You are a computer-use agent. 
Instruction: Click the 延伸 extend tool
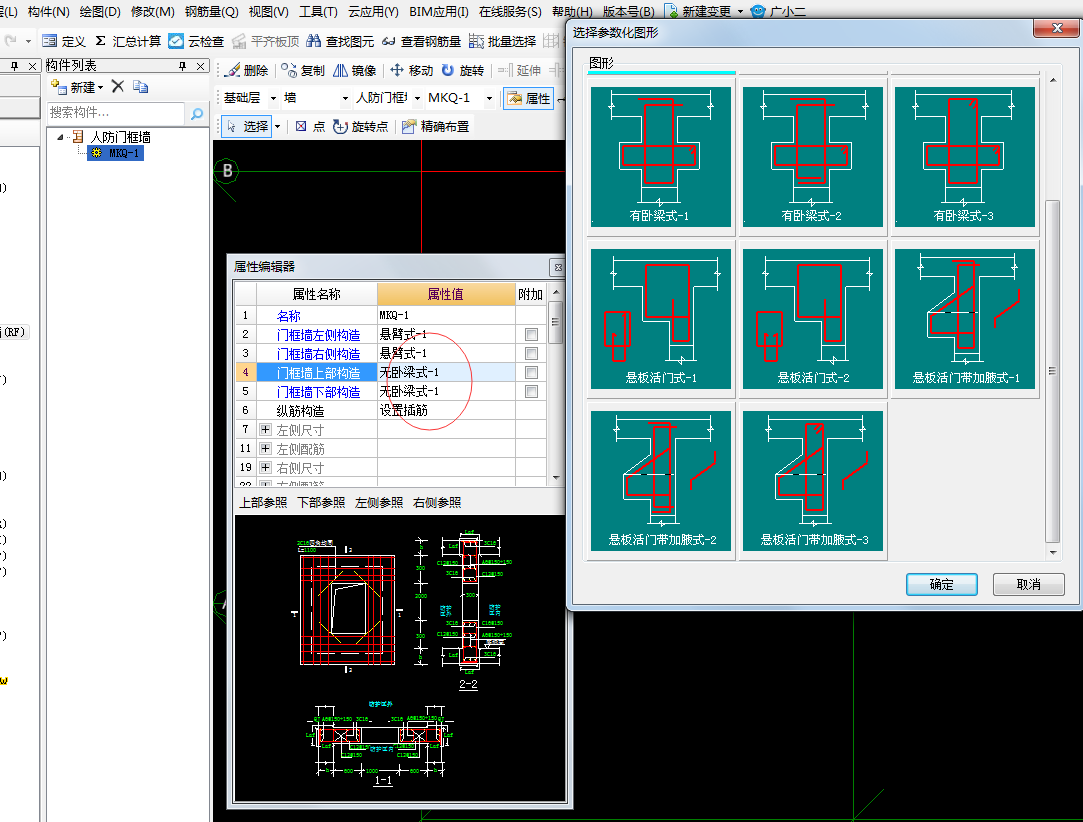point(519,70)
